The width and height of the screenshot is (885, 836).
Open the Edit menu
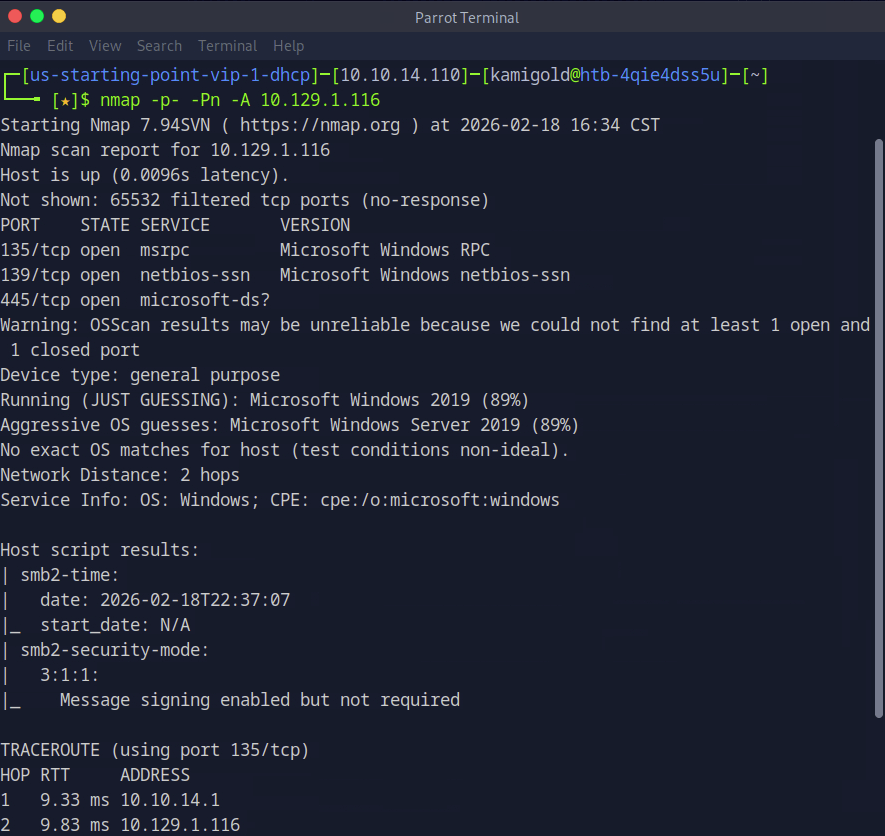pyautogui.click(x=60, y=46)
